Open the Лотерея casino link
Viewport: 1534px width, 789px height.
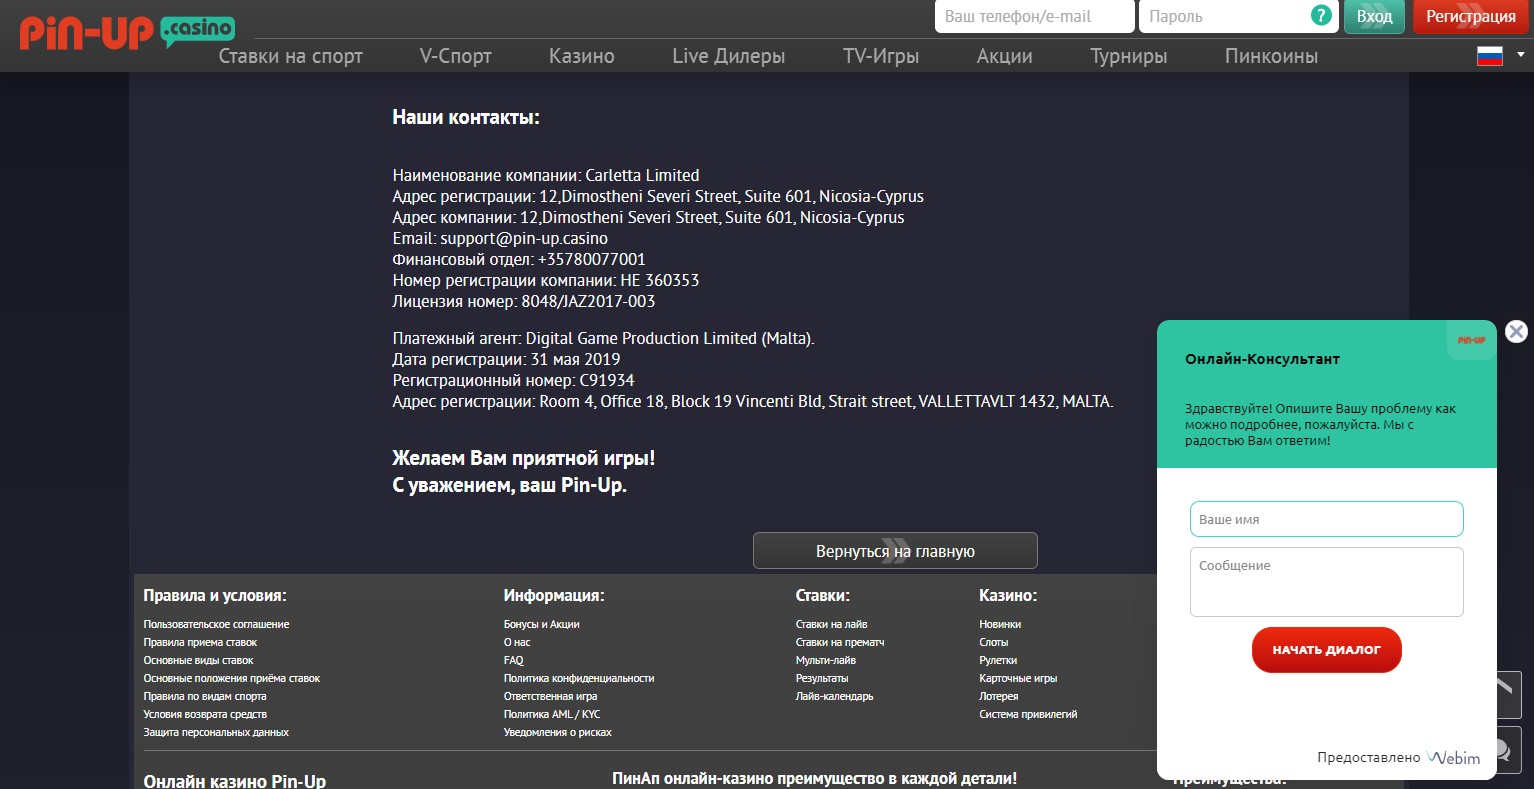(x=999, y=696)
